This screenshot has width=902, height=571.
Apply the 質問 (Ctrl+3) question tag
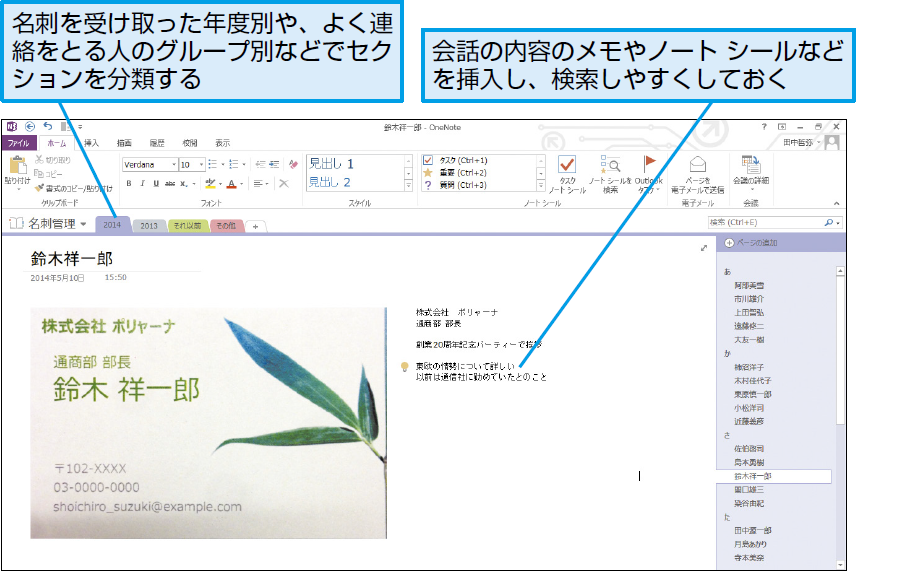point(455,185)
